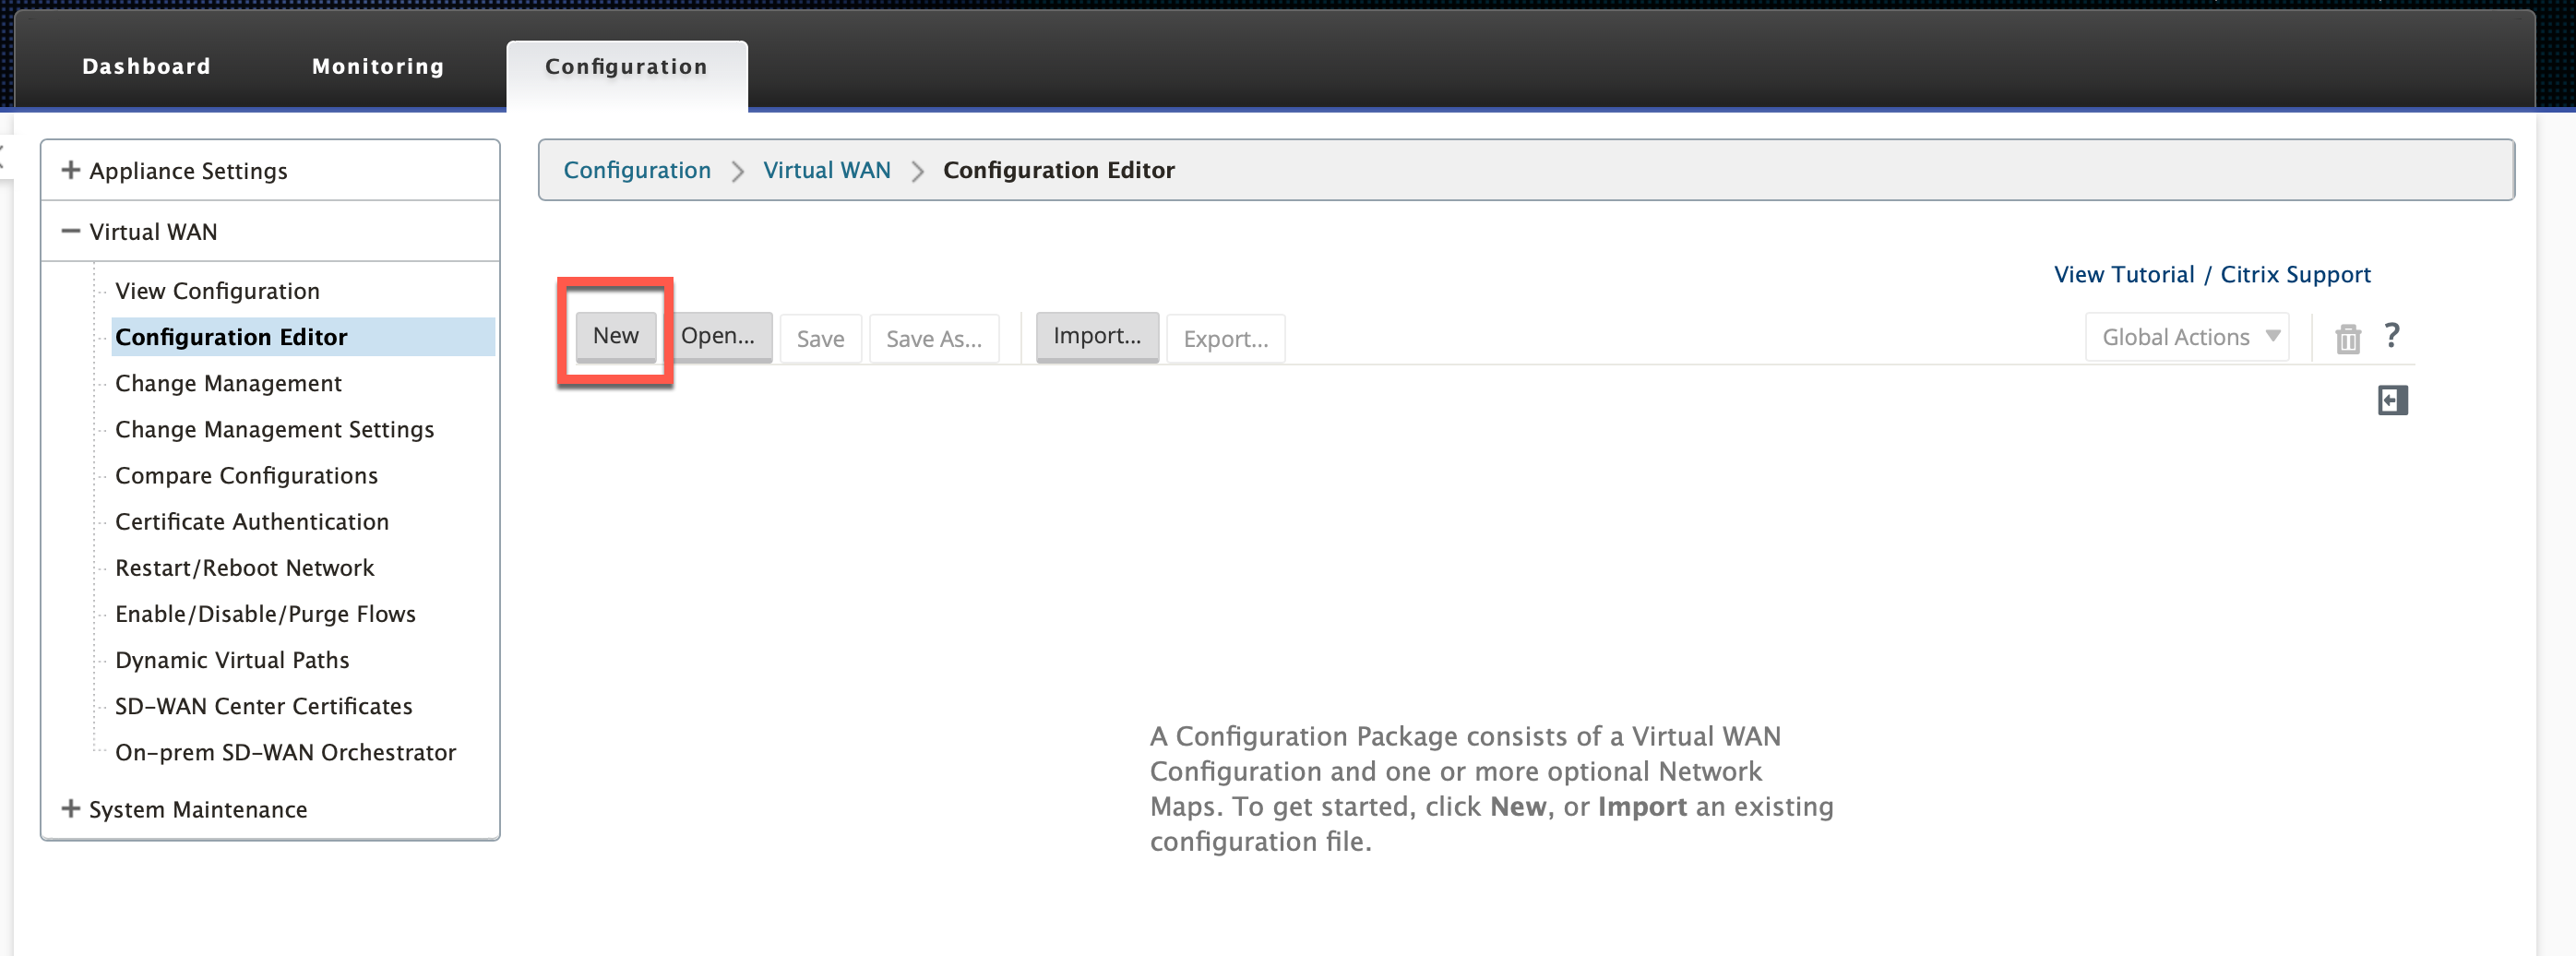2576x956 pixels.
Task: Open SD-WAN Center Certificates
Action: [263, 706]
